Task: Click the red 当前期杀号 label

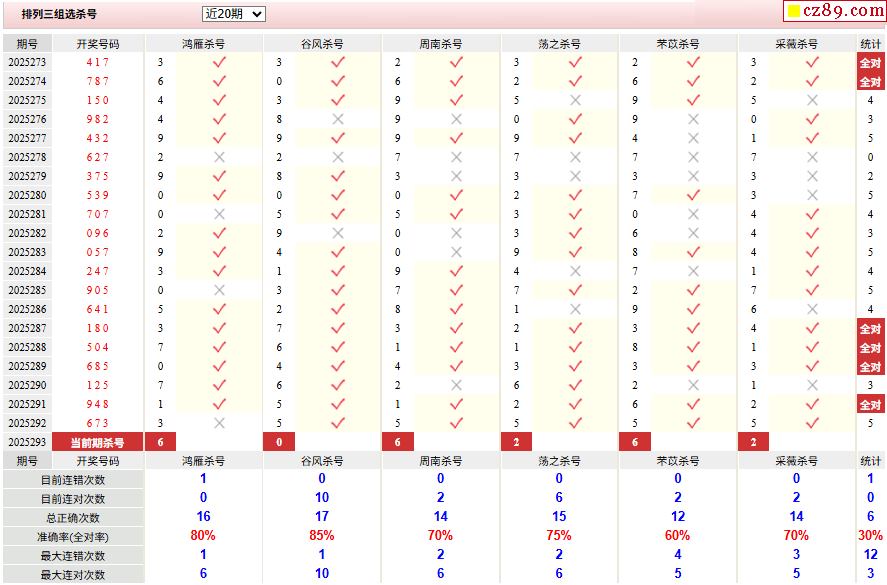Action: coord(97,442)
